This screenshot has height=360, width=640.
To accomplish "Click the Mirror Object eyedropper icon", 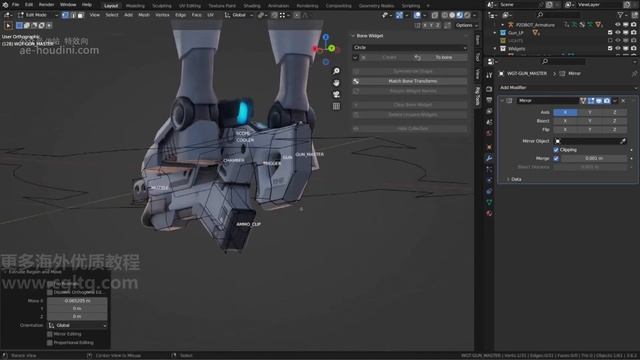I will pyautogui.click(x=623, y=141).
